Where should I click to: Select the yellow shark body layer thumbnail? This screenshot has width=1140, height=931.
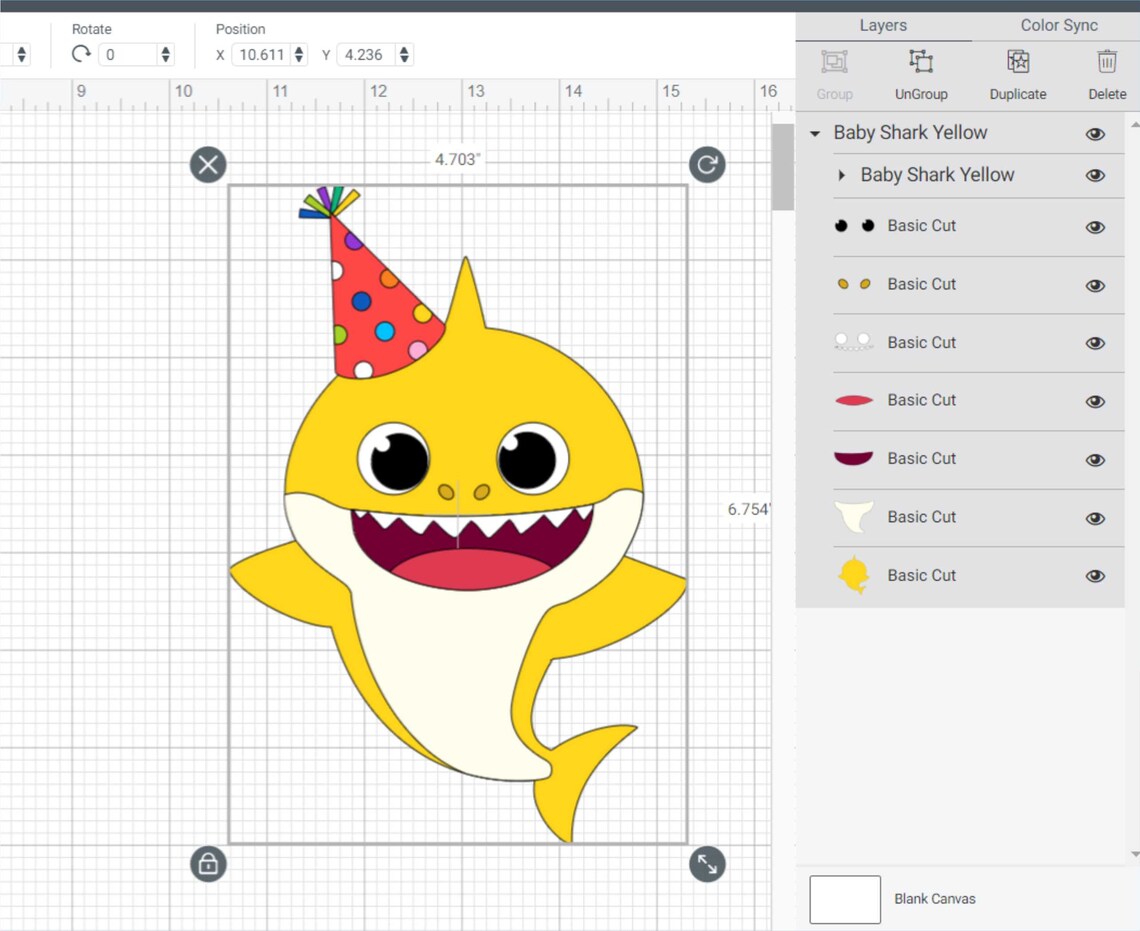click(854, 575)
